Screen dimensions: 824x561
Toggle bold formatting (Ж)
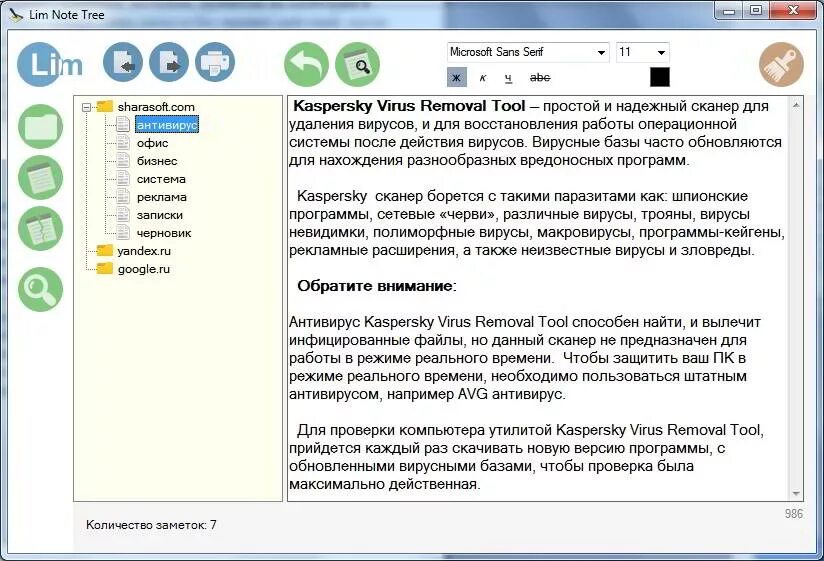click(x=457, y=78)
